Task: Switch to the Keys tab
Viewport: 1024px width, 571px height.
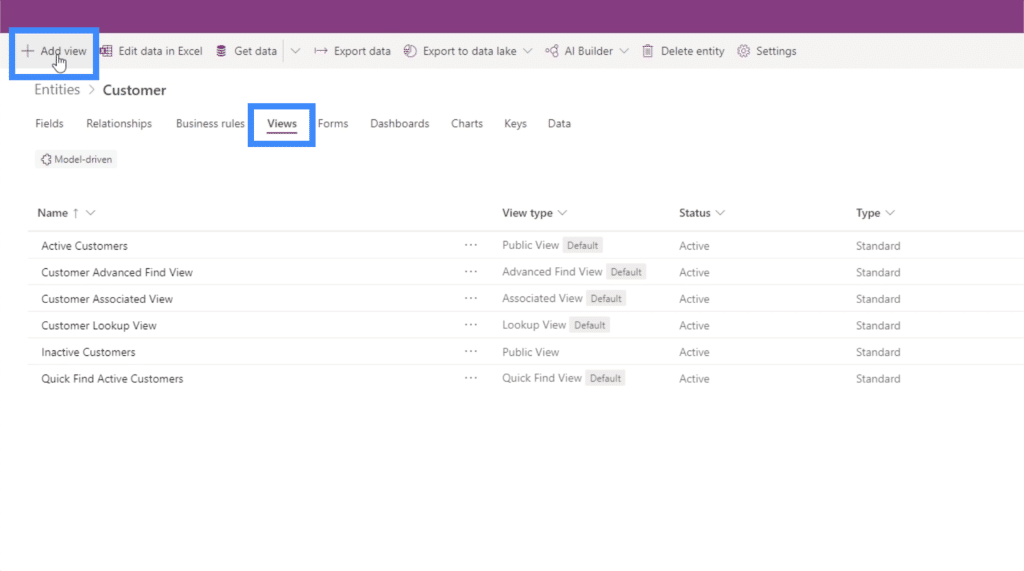Action: click(515, 123)
